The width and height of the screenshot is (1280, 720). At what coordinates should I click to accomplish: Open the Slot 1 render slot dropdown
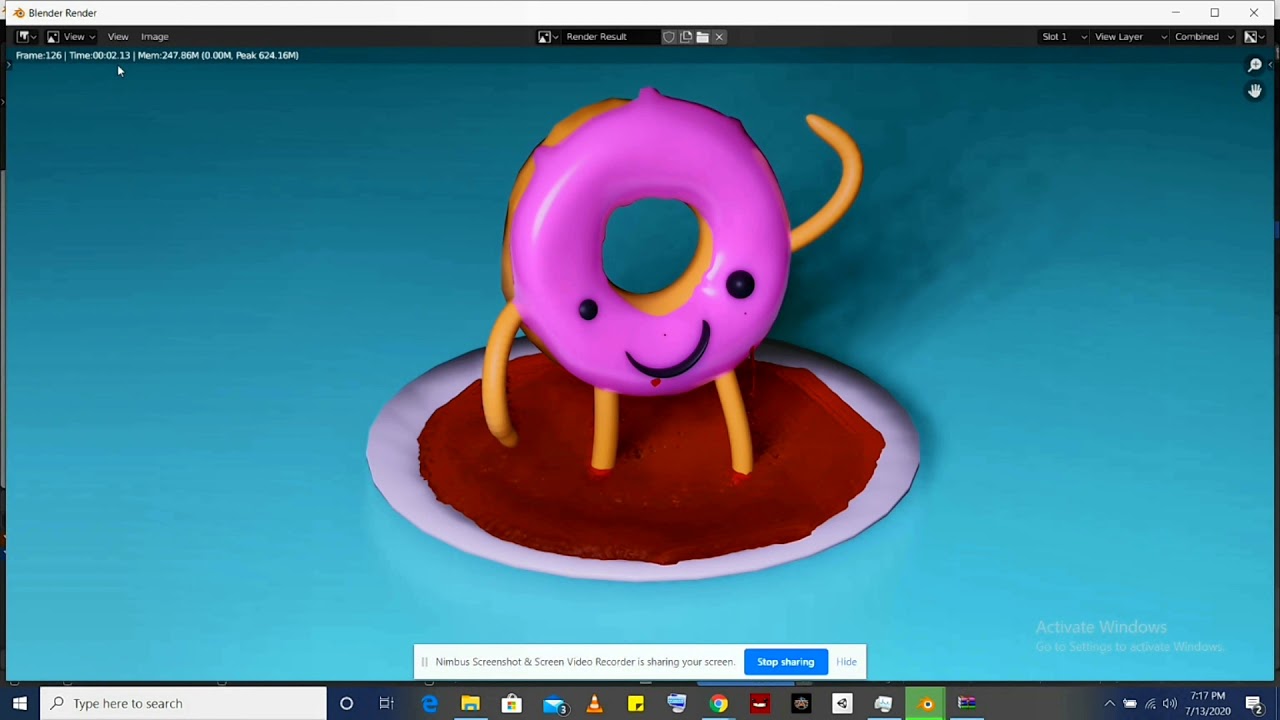pyautogui.click(x=1064, y=37)
